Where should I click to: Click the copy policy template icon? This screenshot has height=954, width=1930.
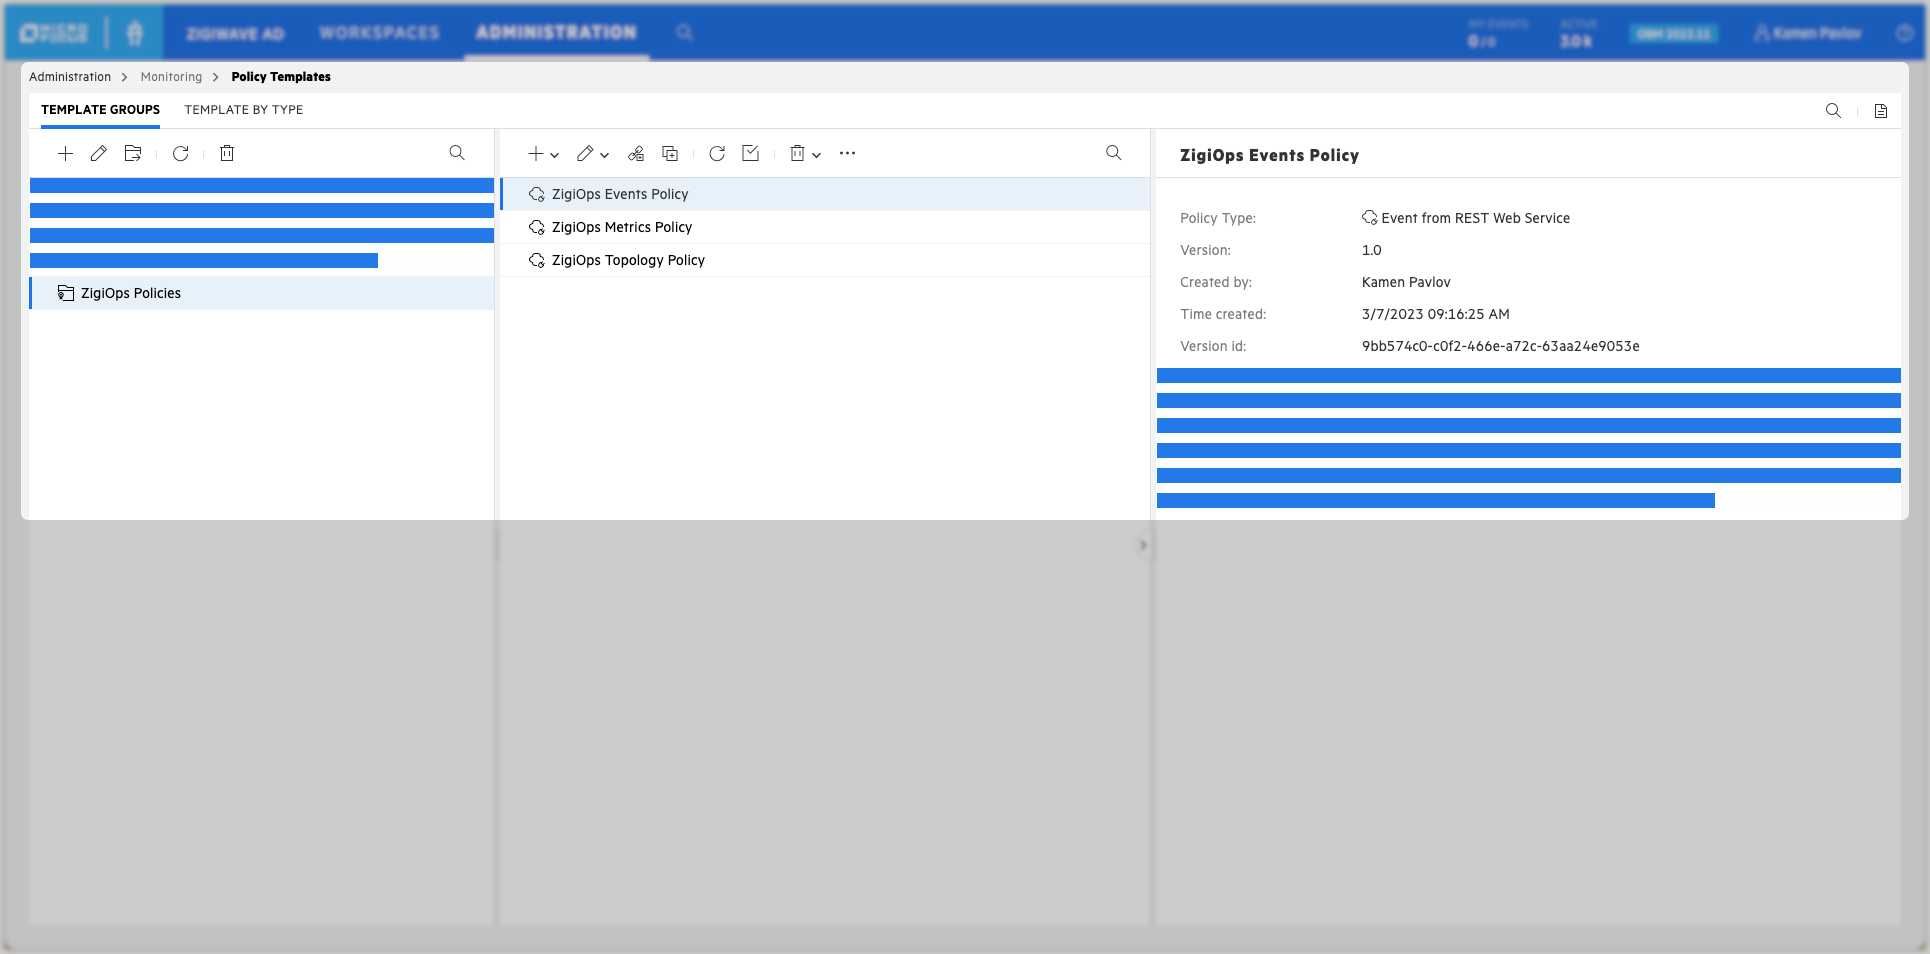(x=670, y=153)
